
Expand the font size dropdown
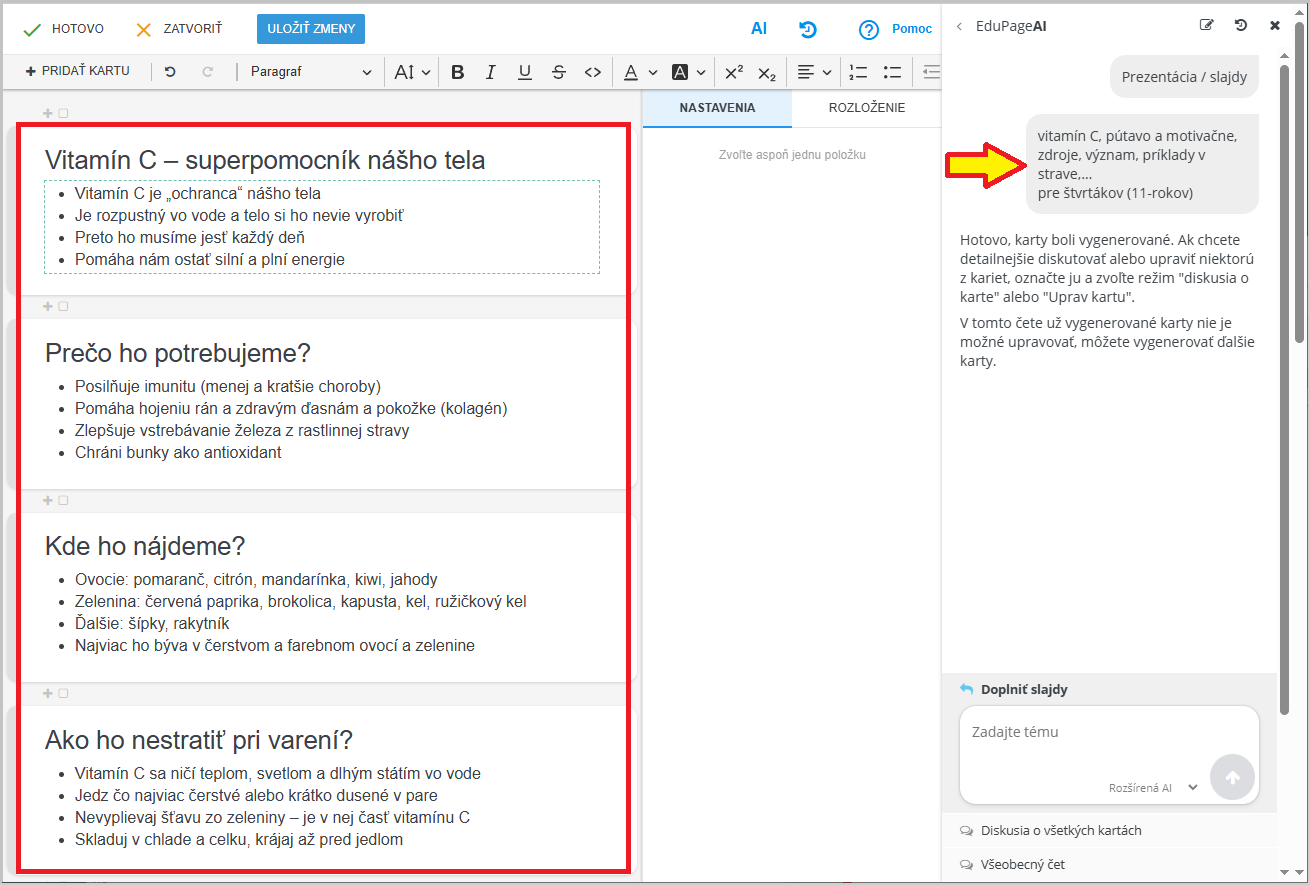pos(412,72)
